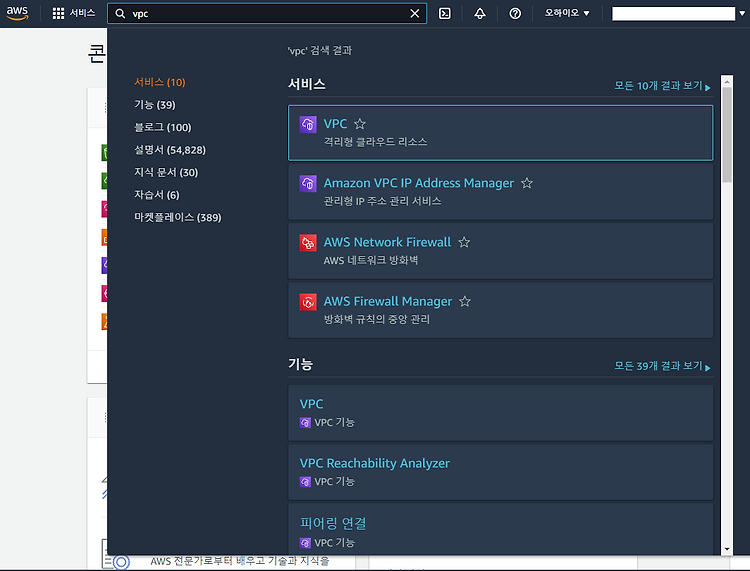Select the 지식 문서 (30) filter
Viewport: 750px width, 571px height.
[x=166, y=172]
